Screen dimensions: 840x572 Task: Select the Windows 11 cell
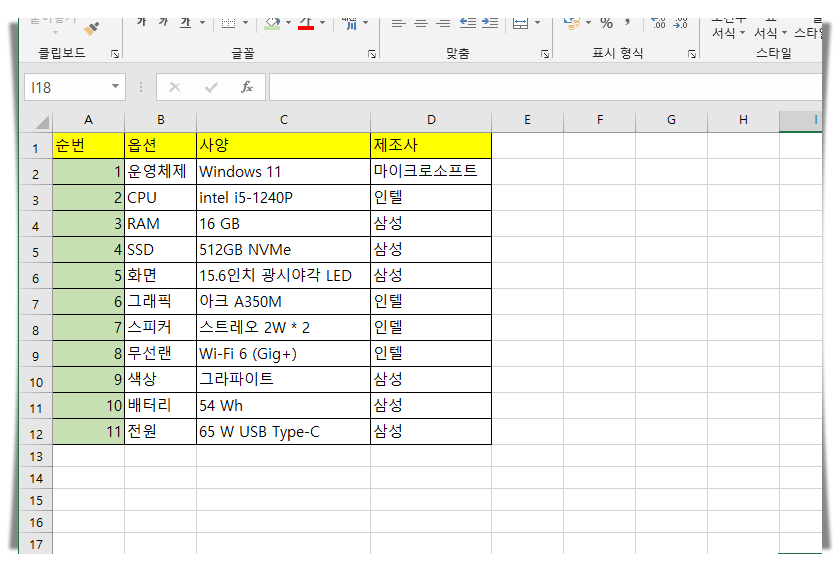click(283, 171)
